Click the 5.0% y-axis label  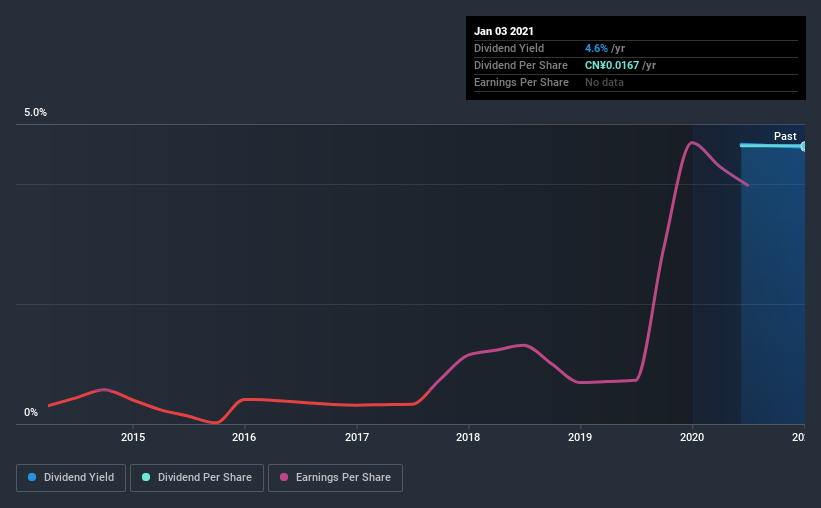pyautogui.click(x=35, y=112)
